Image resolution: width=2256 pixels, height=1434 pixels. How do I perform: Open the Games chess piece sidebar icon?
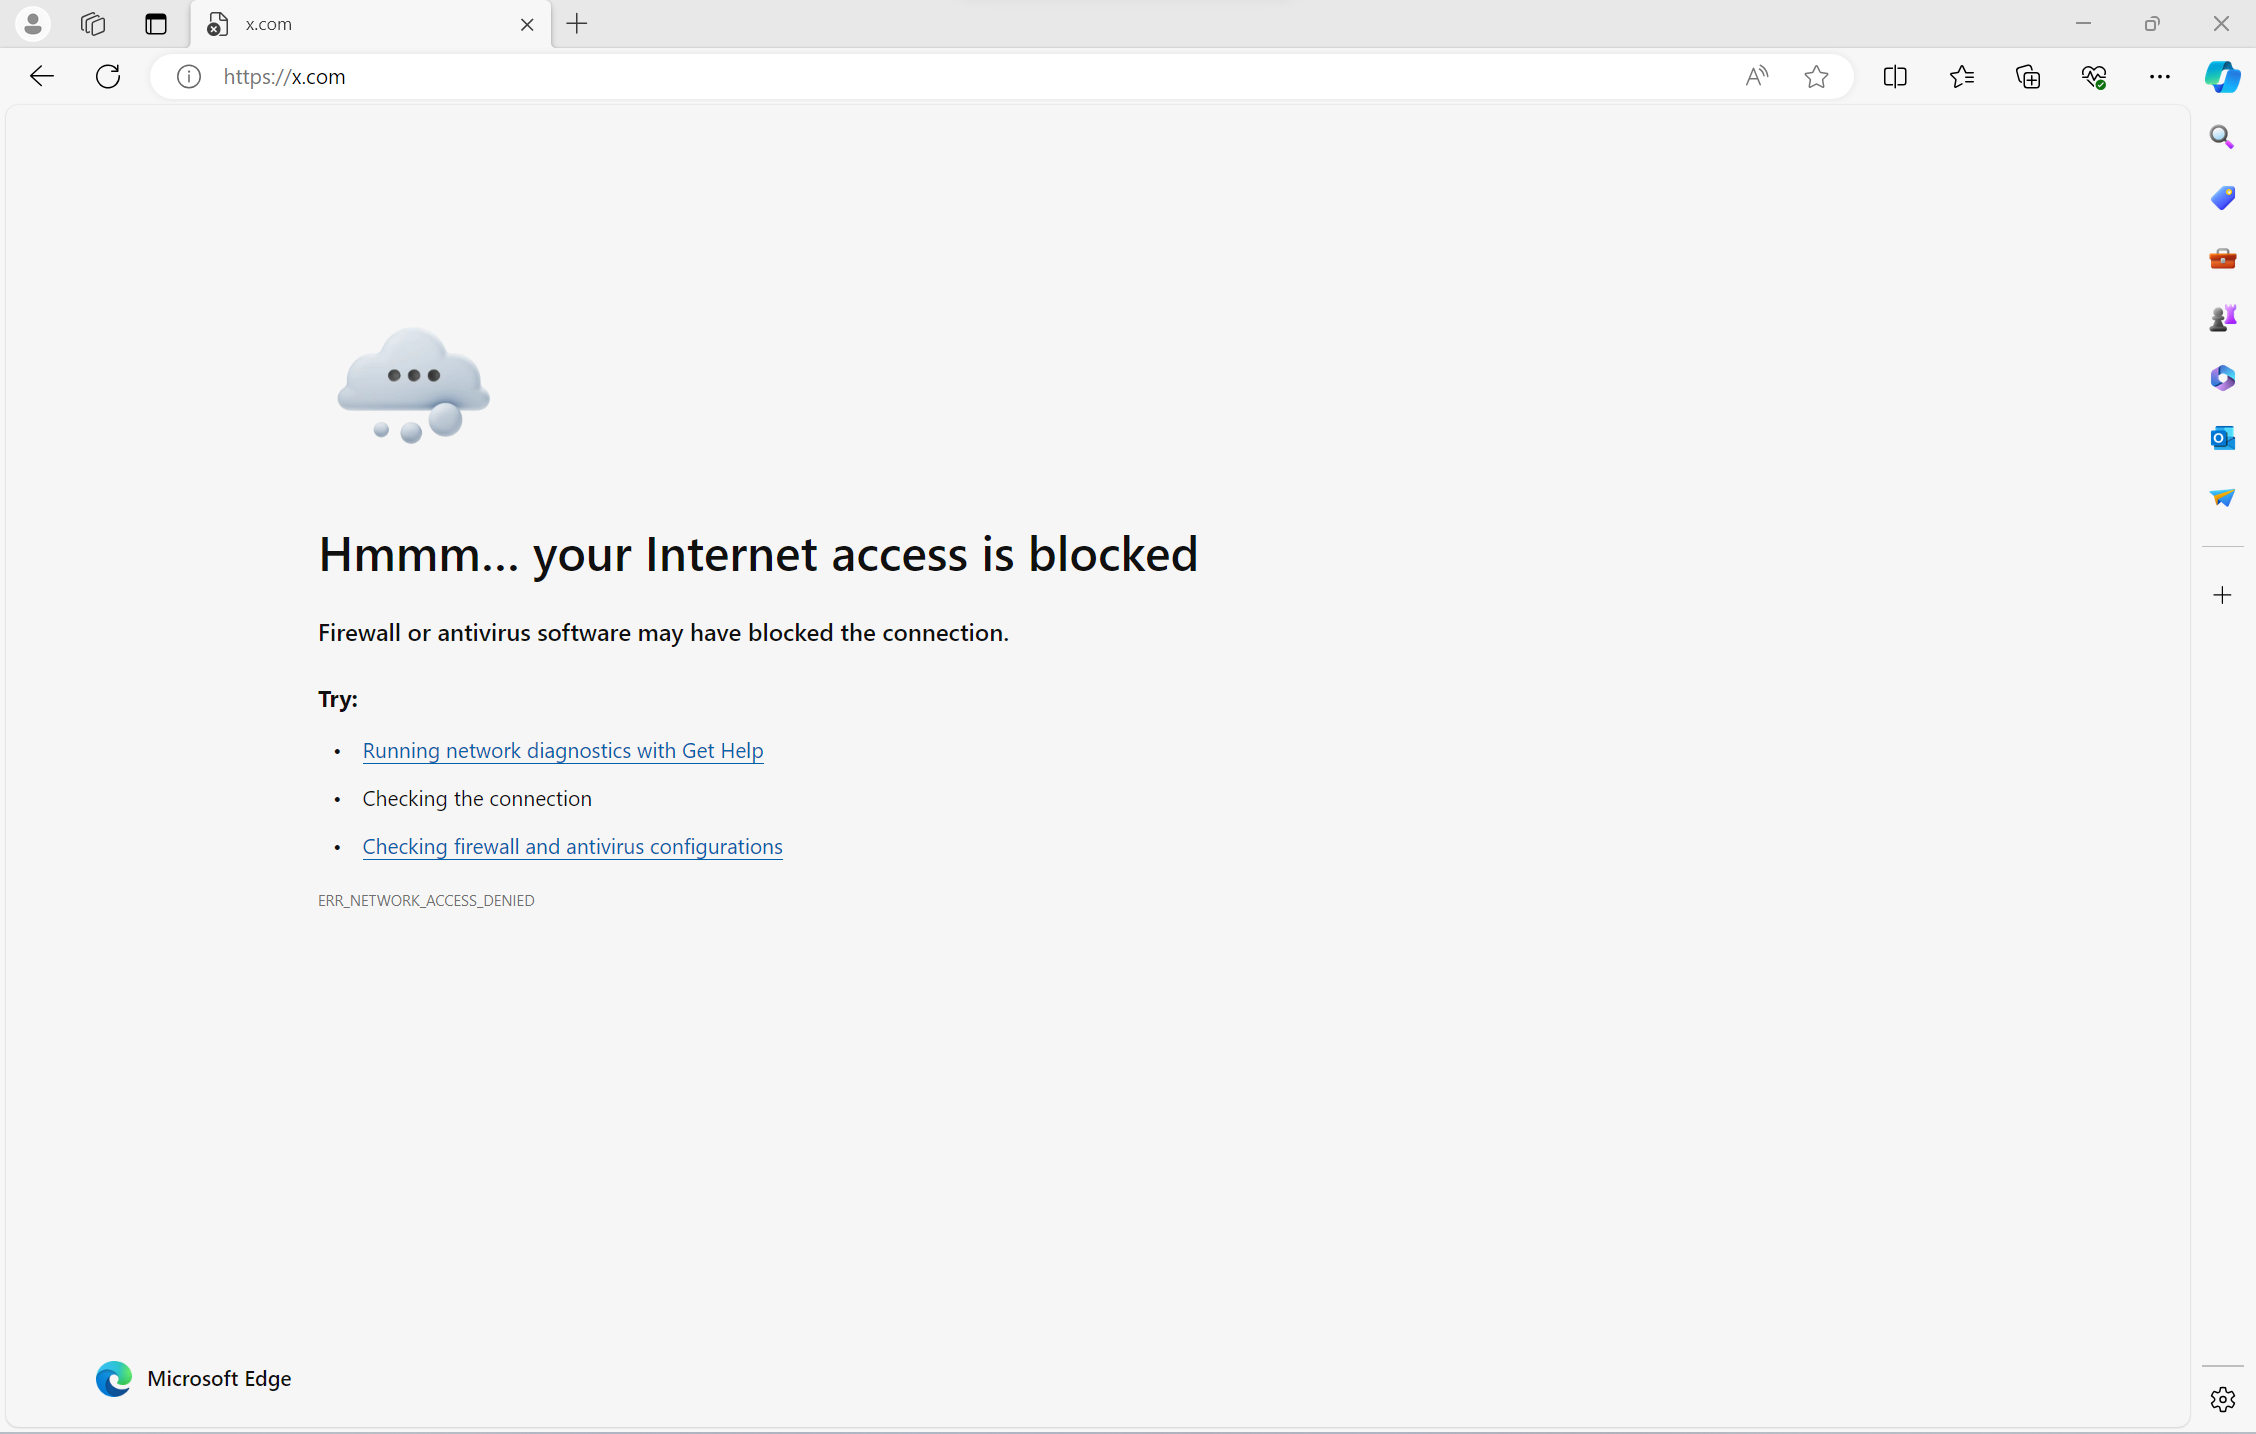tap(2222, 318)
